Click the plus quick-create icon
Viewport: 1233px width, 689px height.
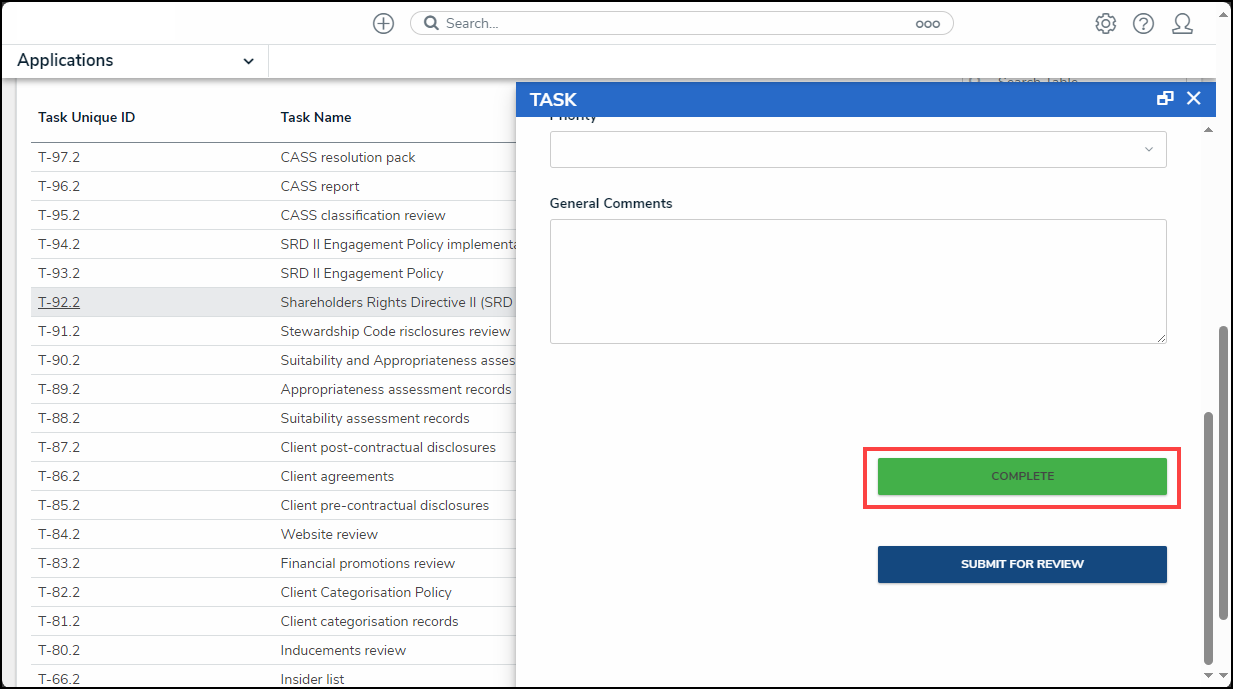(383, 23)
